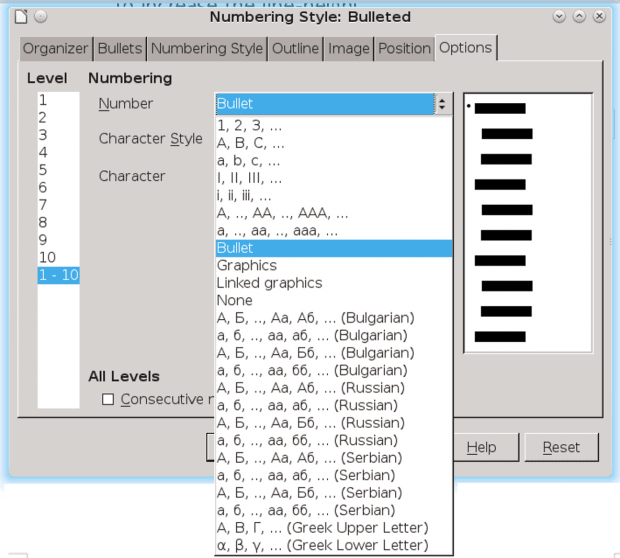Pick uppercase 'Аа, Бб' (Bulgarian) option
Viewport: 620px width, 558px height.
pos(334,353)
